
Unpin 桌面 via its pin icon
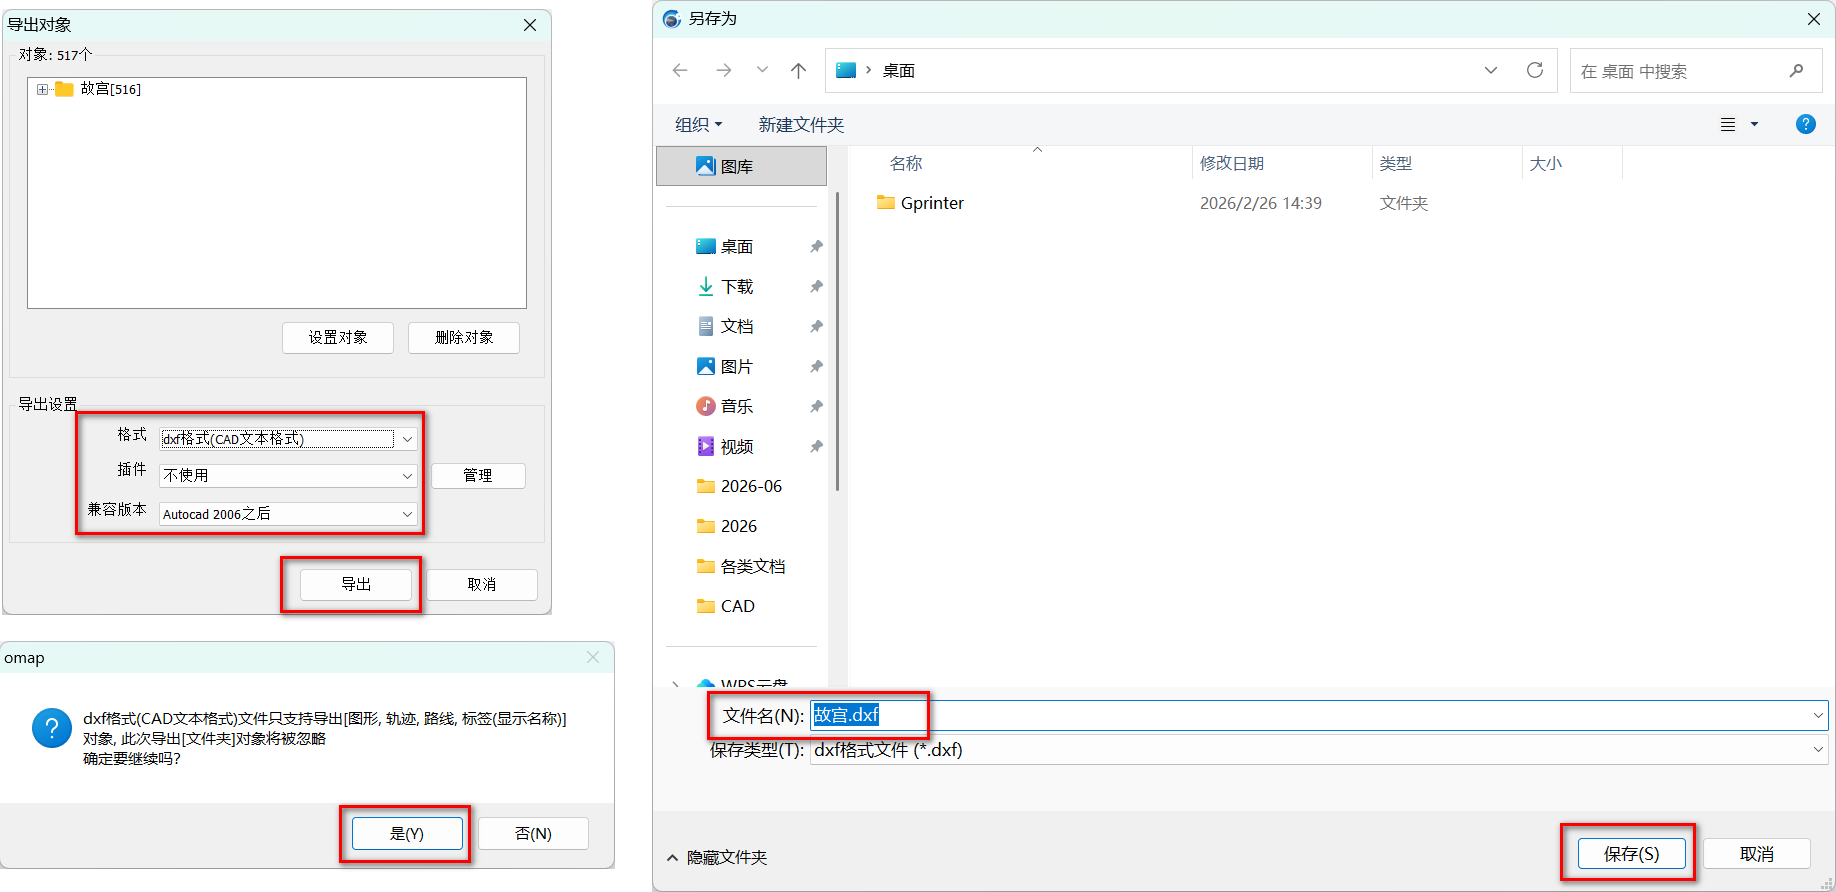click(x=816, y=246)
